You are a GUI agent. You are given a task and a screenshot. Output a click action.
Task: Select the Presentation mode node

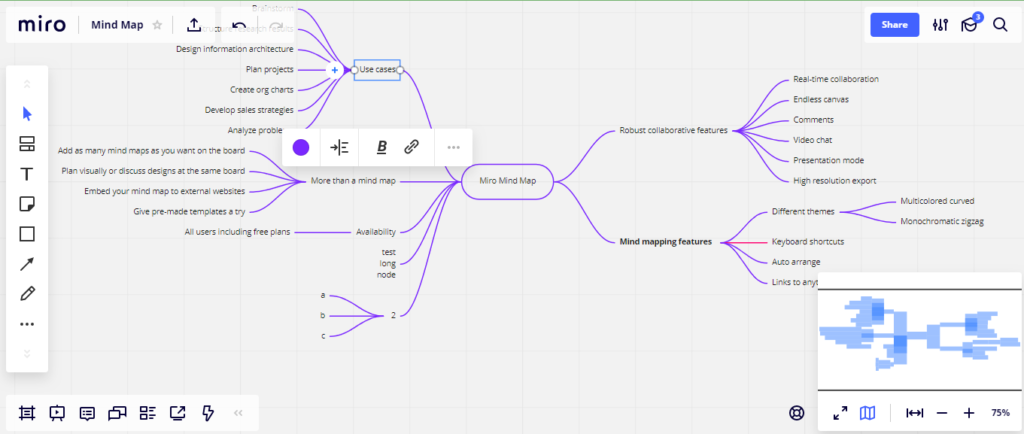828,160
